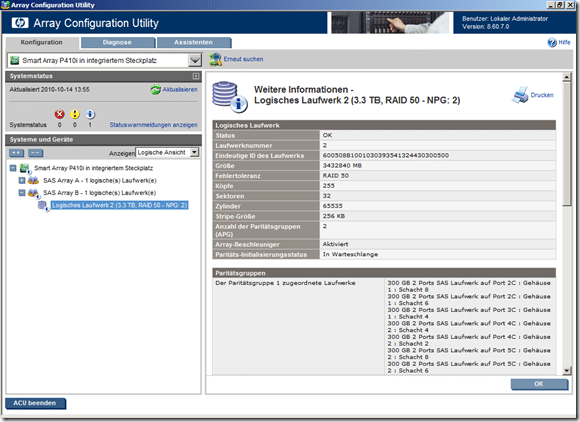Click the Drucken printer icon
This screenshot has width=580, height=422.
(520, 95)
